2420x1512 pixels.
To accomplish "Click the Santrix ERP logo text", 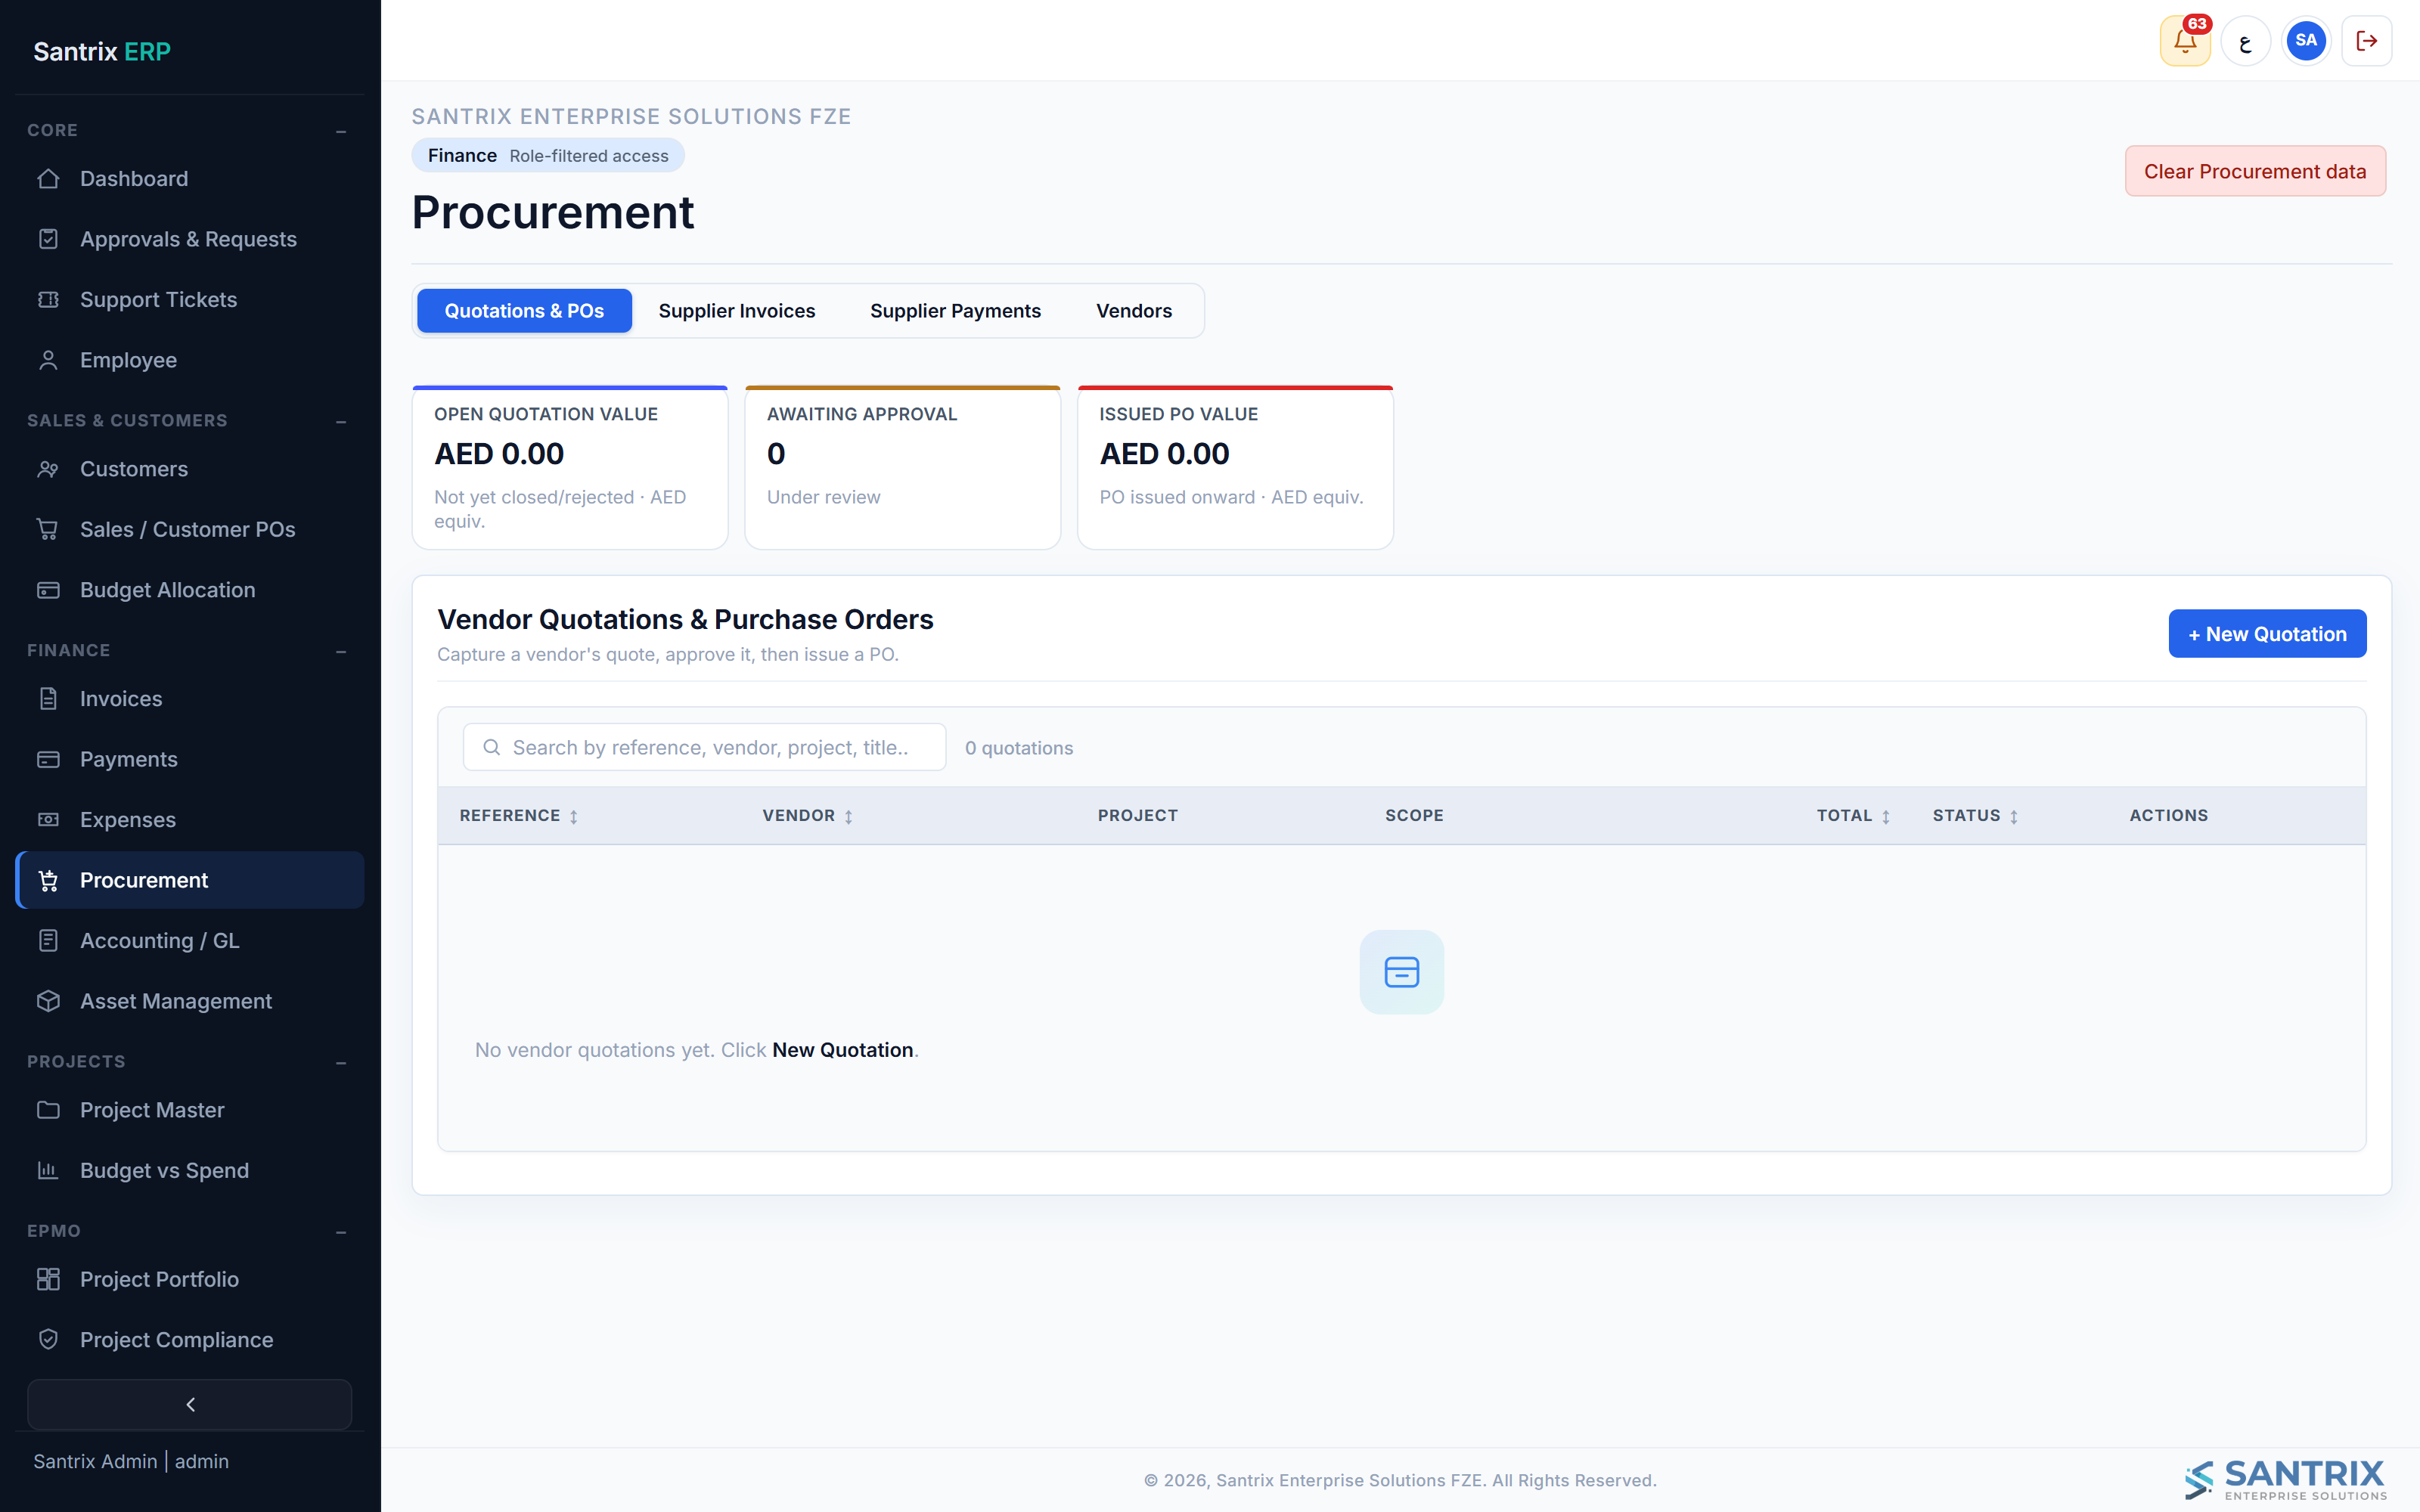I will point(102,51).
